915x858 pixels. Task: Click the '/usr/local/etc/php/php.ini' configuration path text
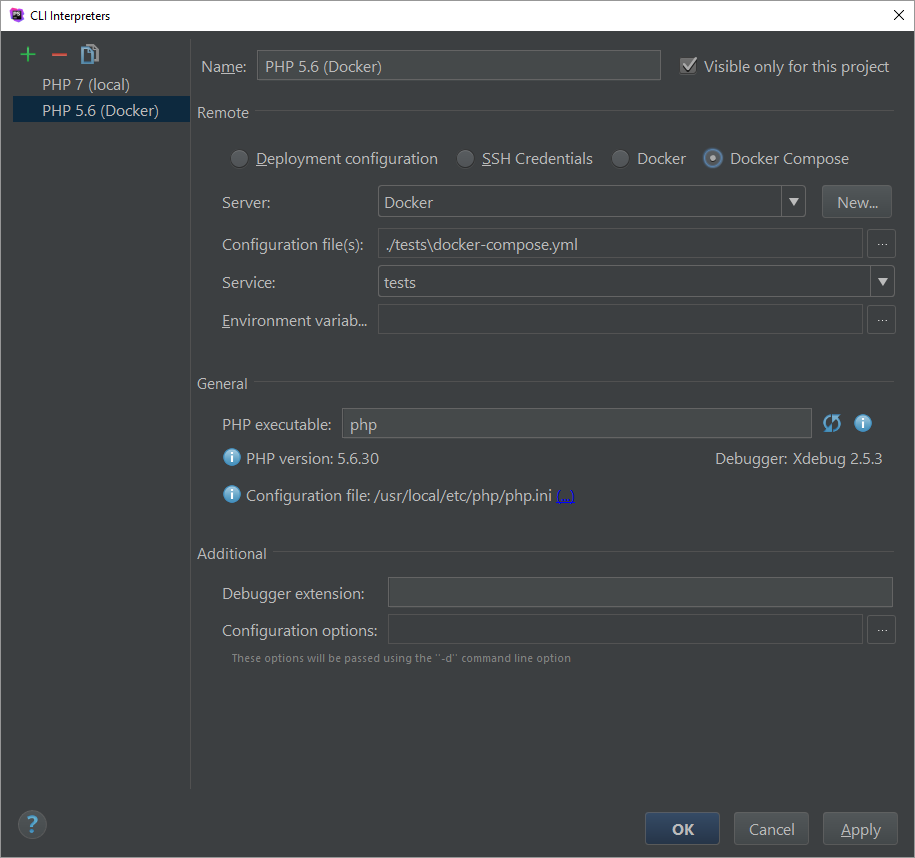463,496
